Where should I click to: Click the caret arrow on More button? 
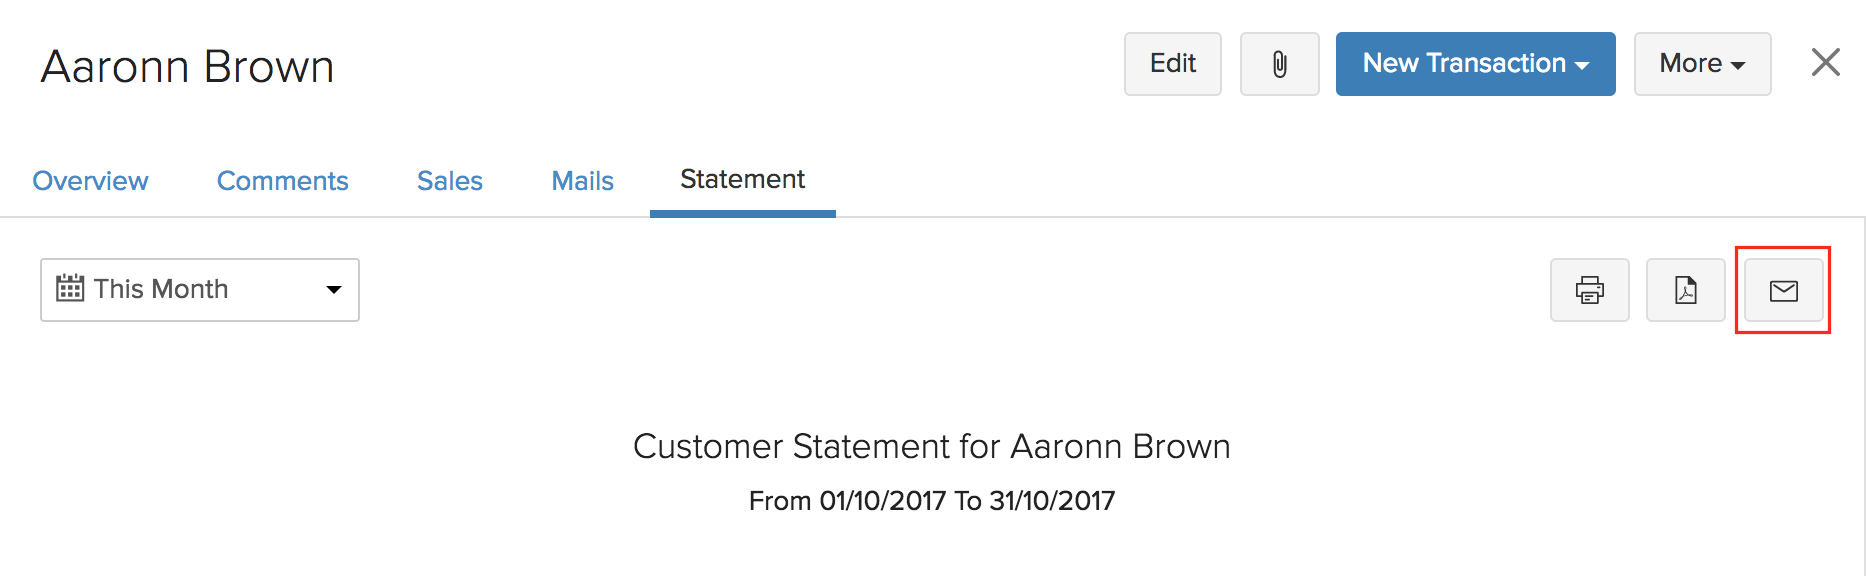[1738, 65]
